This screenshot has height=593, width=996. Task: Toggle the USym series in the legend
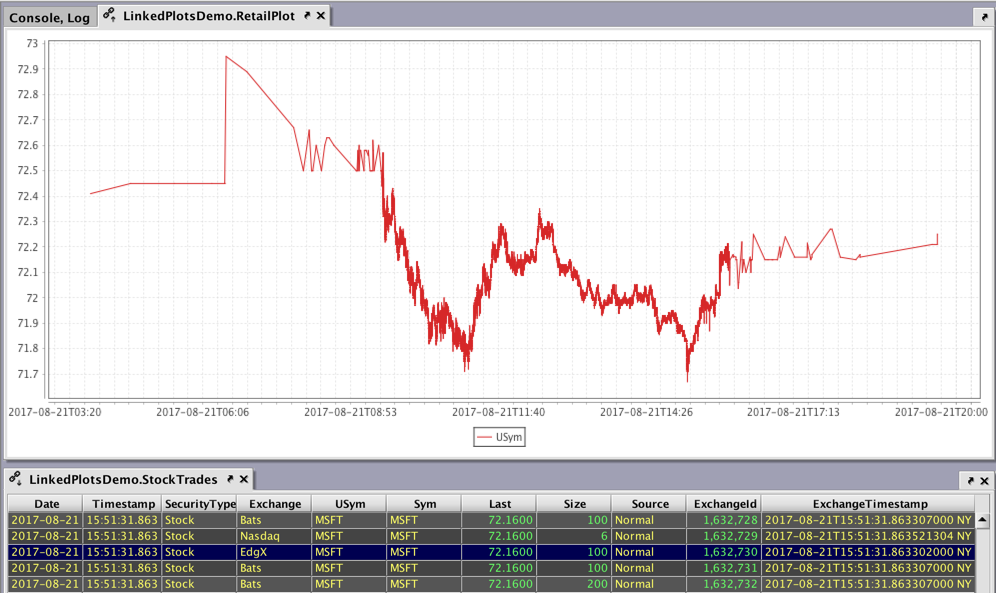(499, 437)
